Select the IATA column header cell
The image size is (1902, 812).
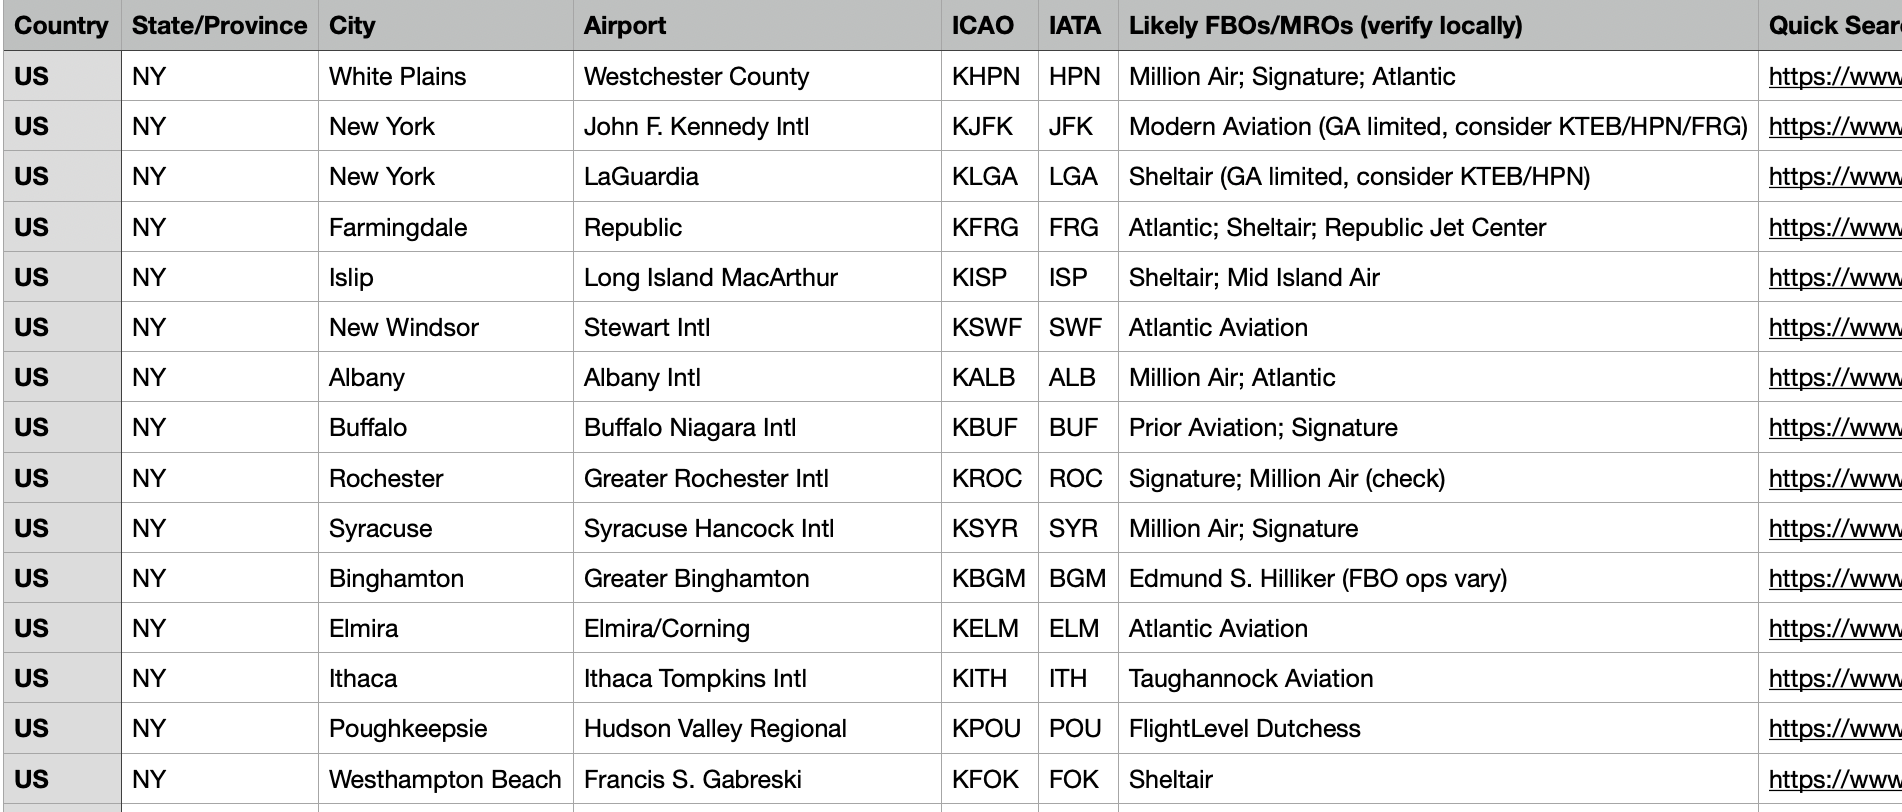1078,26
